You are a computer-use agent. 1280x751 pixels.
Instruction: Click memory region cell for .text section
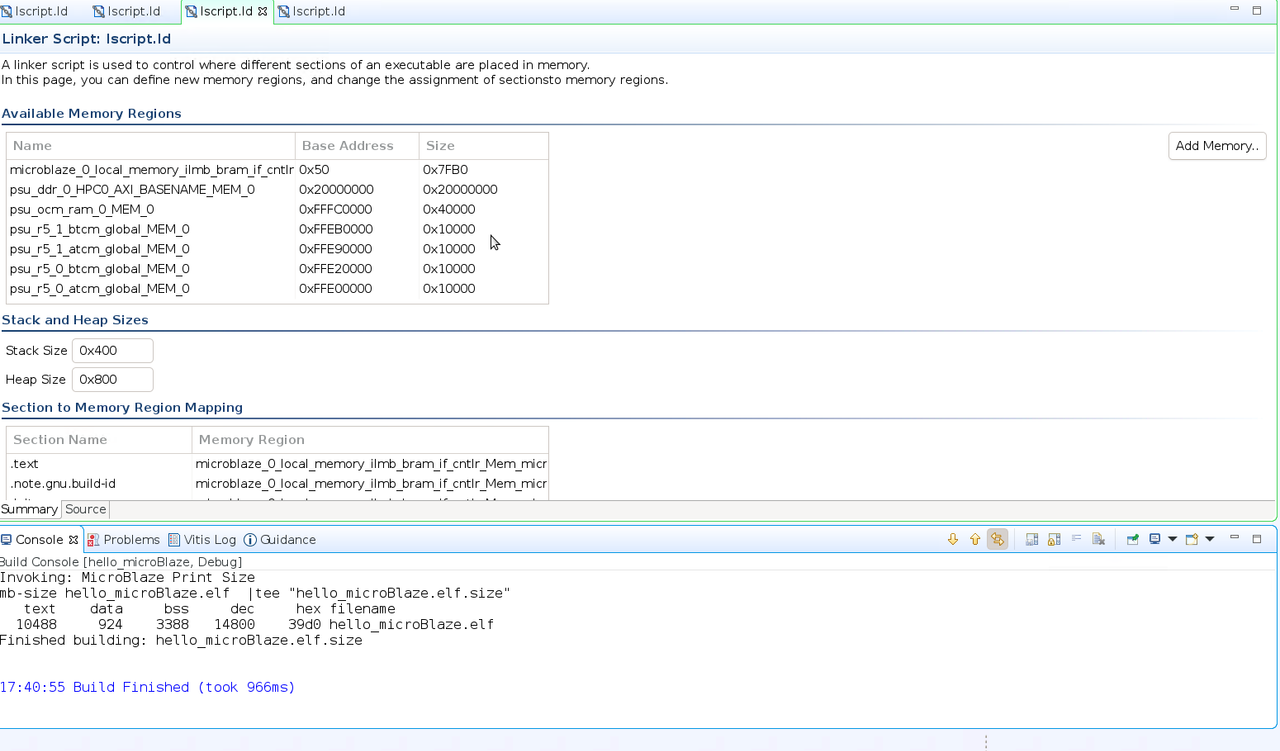(371, 464)
